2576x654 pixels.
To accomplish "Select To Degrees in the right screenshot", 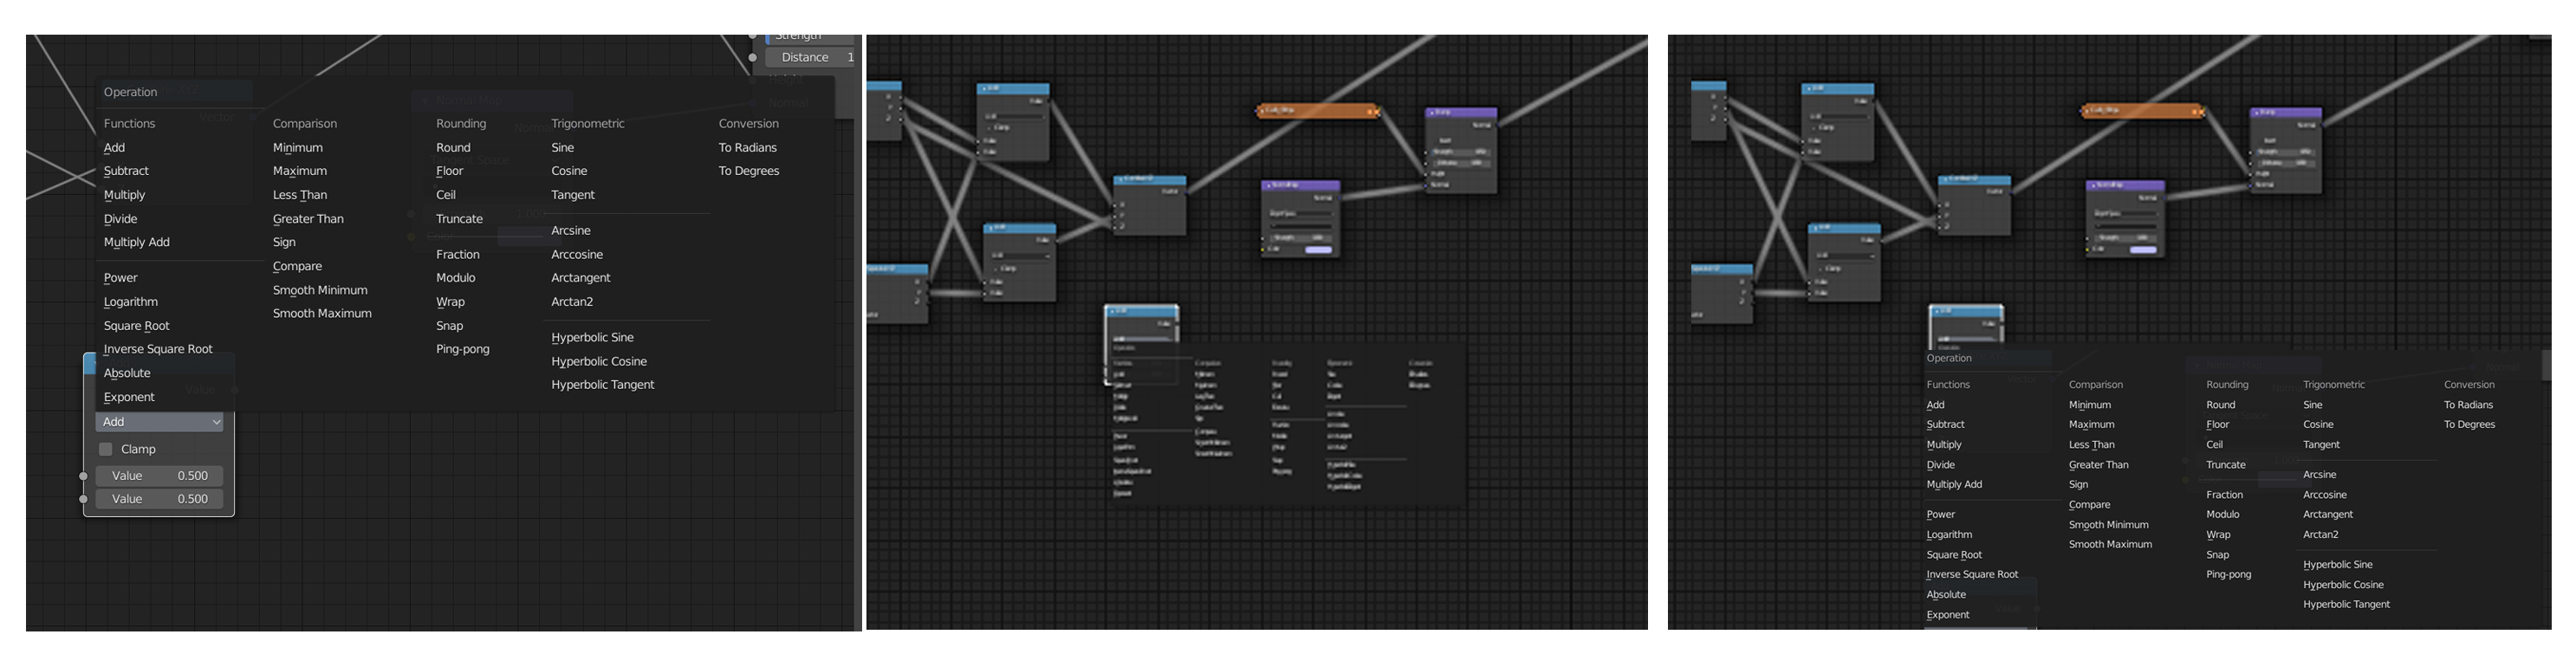I will click(x=2470, y=425).
